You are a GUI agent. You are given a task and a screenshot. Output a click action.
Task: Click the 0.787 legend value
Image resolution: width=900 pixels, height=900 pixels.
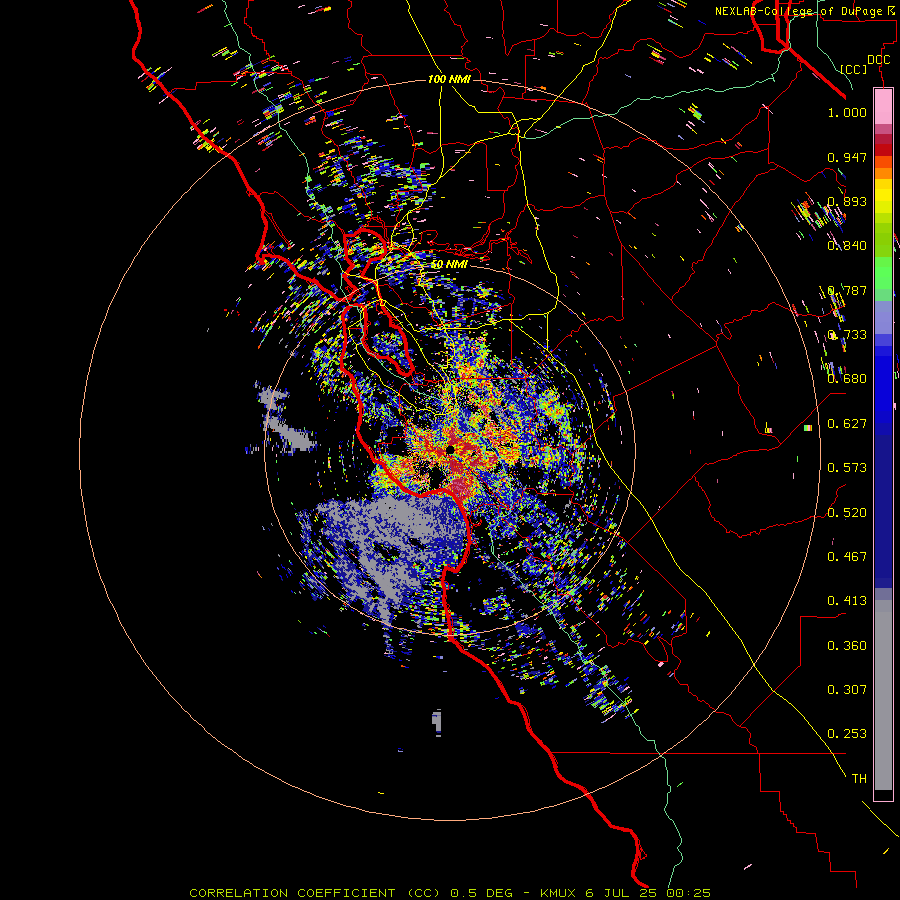coord(847,290)
